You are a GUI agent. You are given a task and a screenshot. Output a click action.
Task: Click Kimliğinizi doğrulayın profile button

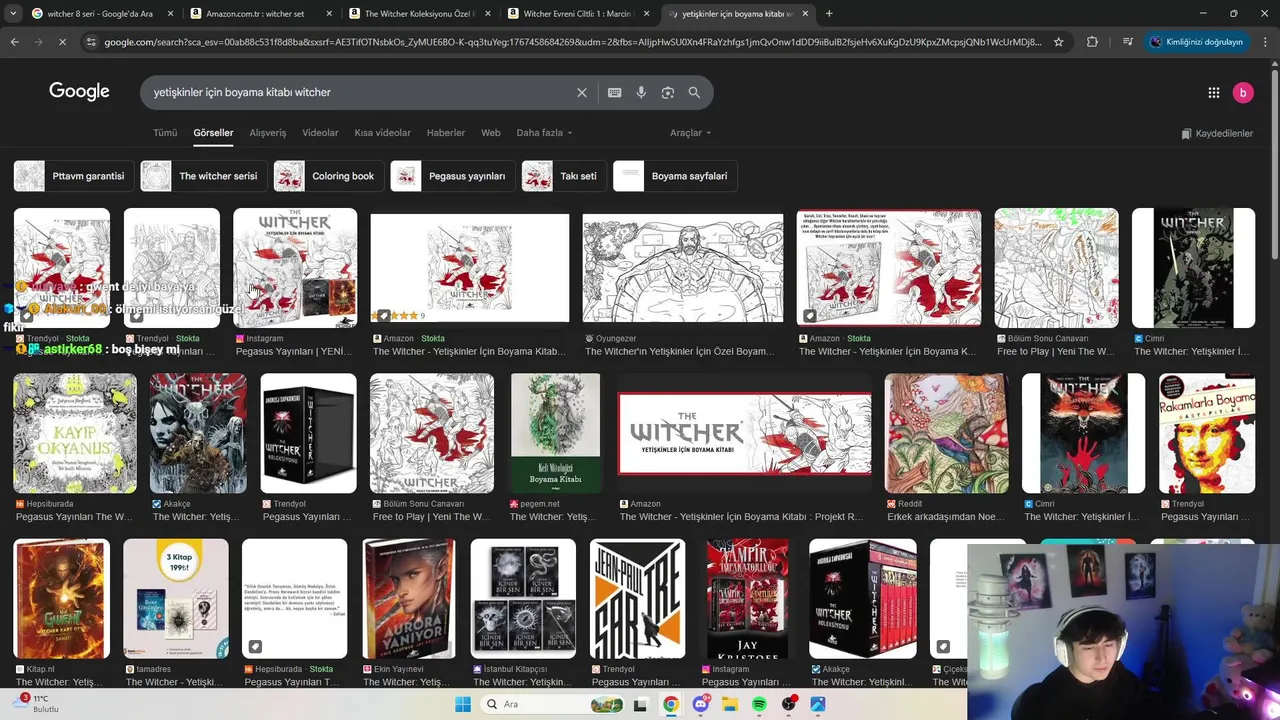[1197, 42]
